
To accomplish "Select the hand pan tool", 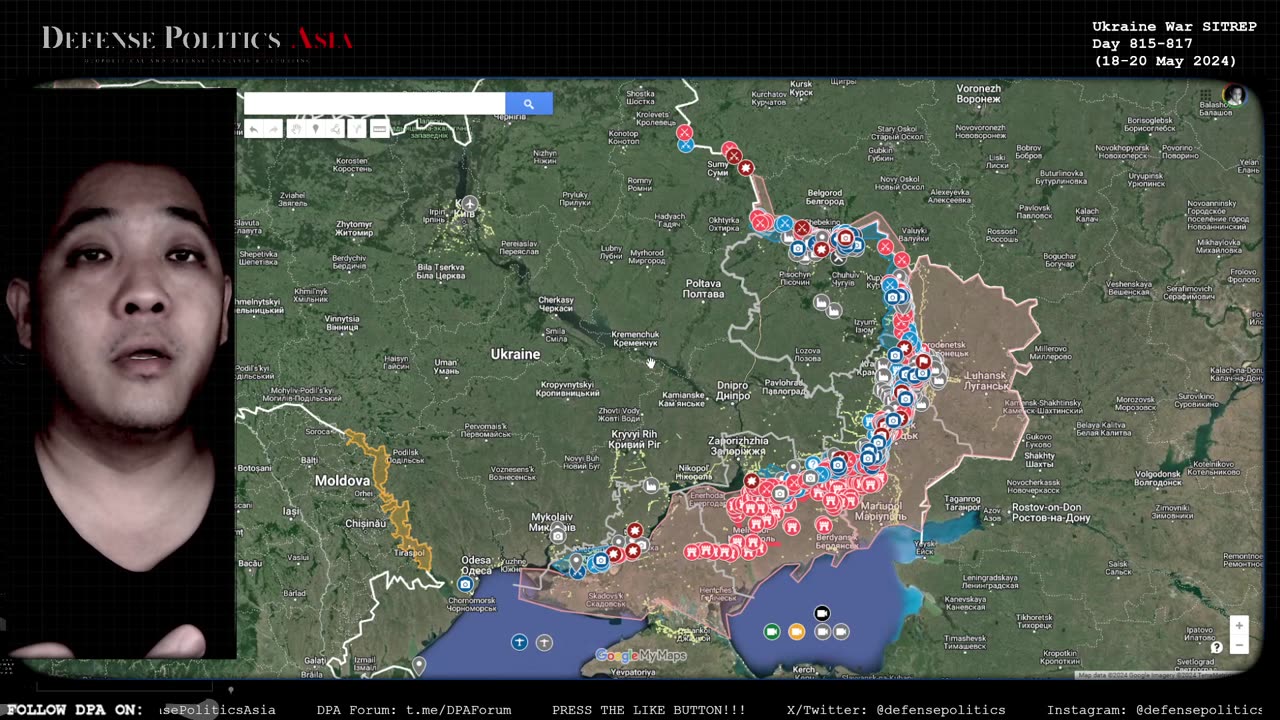I will (296, 129).
